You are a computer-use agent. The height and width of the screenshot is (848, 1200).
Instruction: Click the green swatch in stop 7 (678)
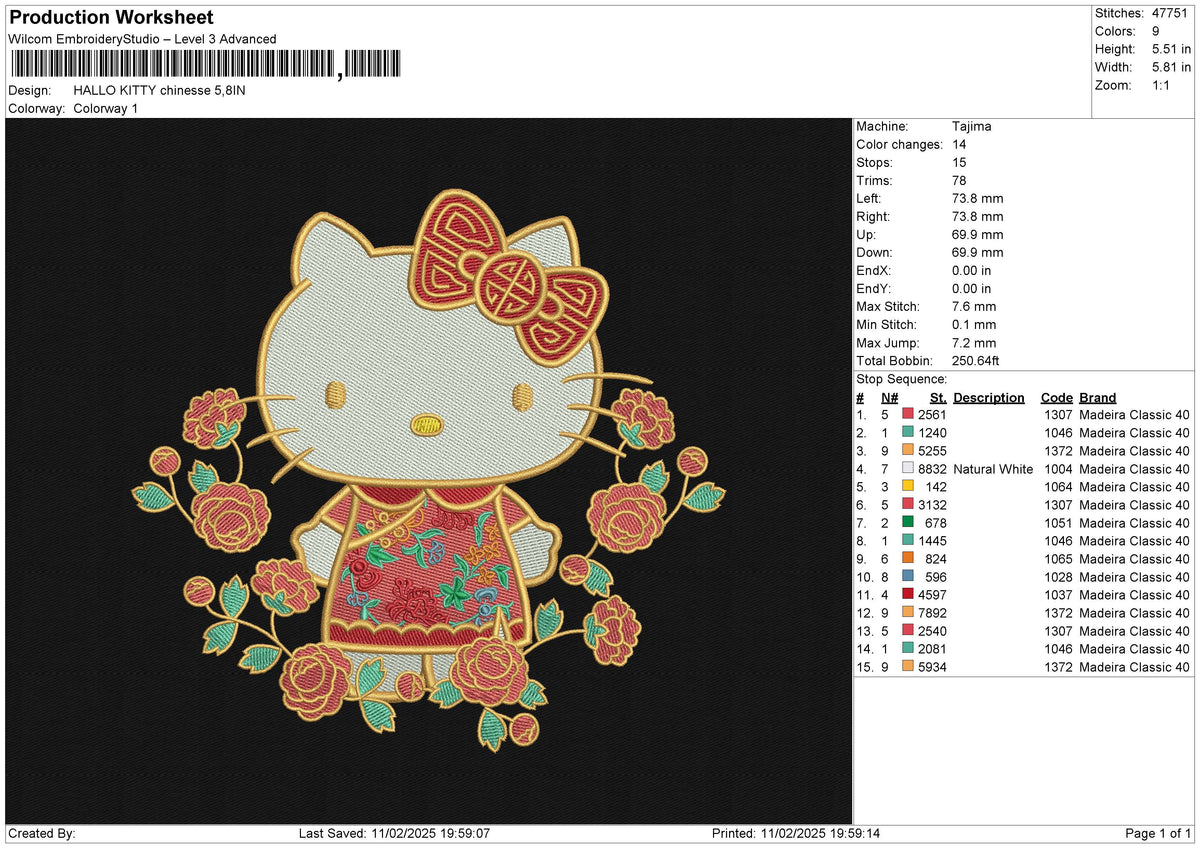[x=908, y=523]
